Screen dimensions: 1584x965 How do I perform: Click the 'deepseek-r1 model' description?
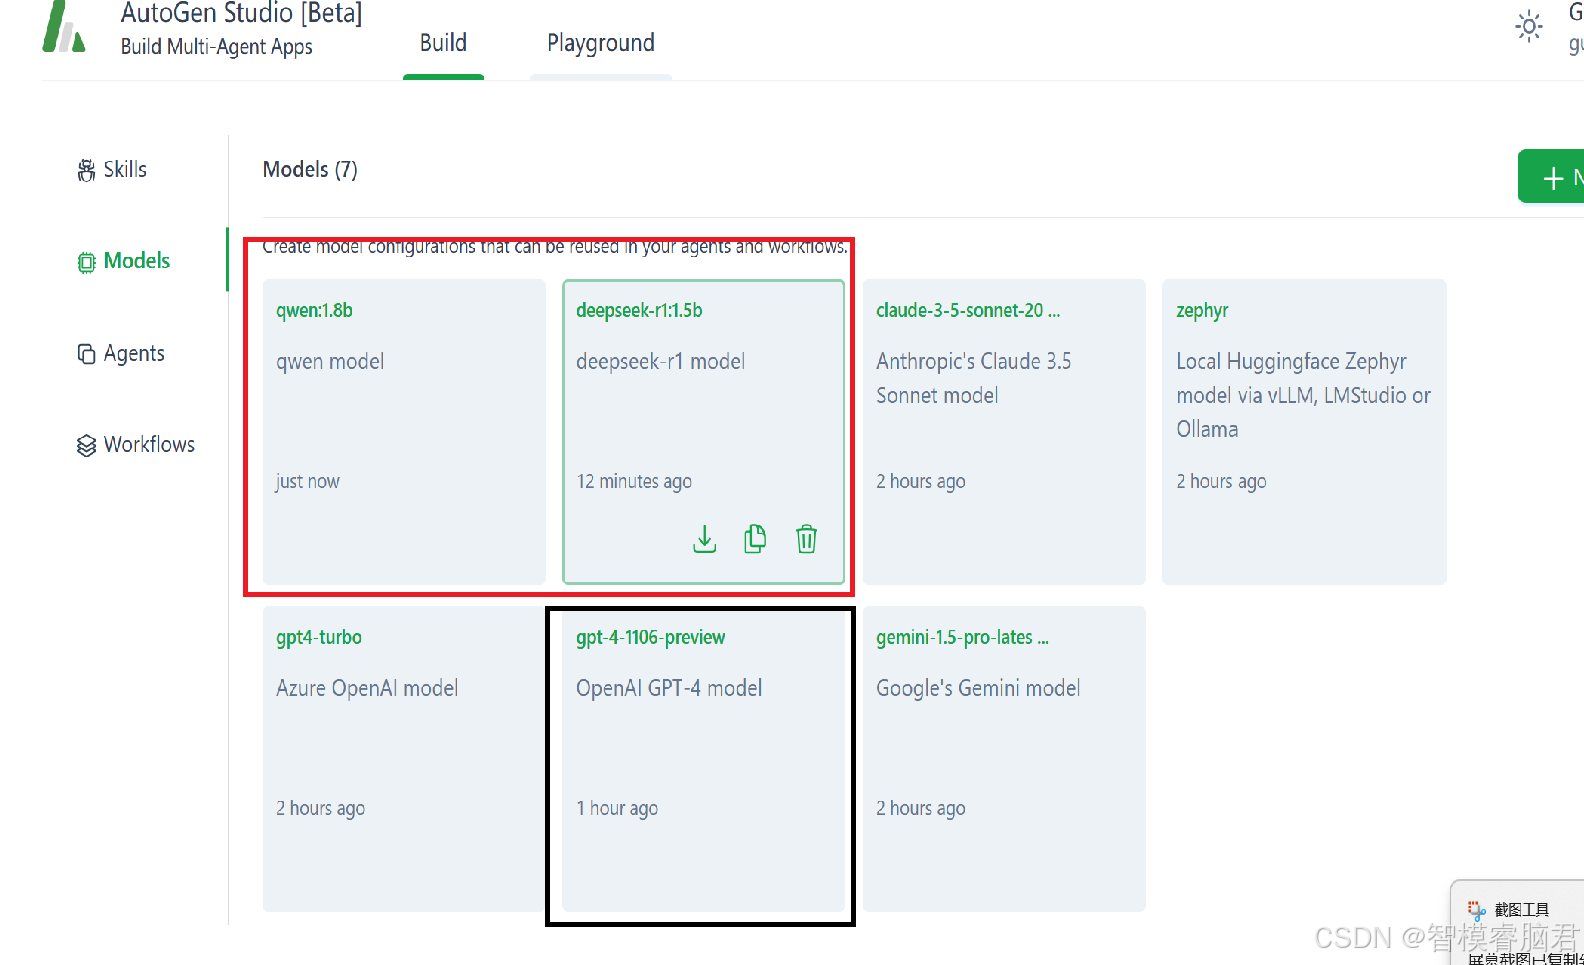coord(660,362)
